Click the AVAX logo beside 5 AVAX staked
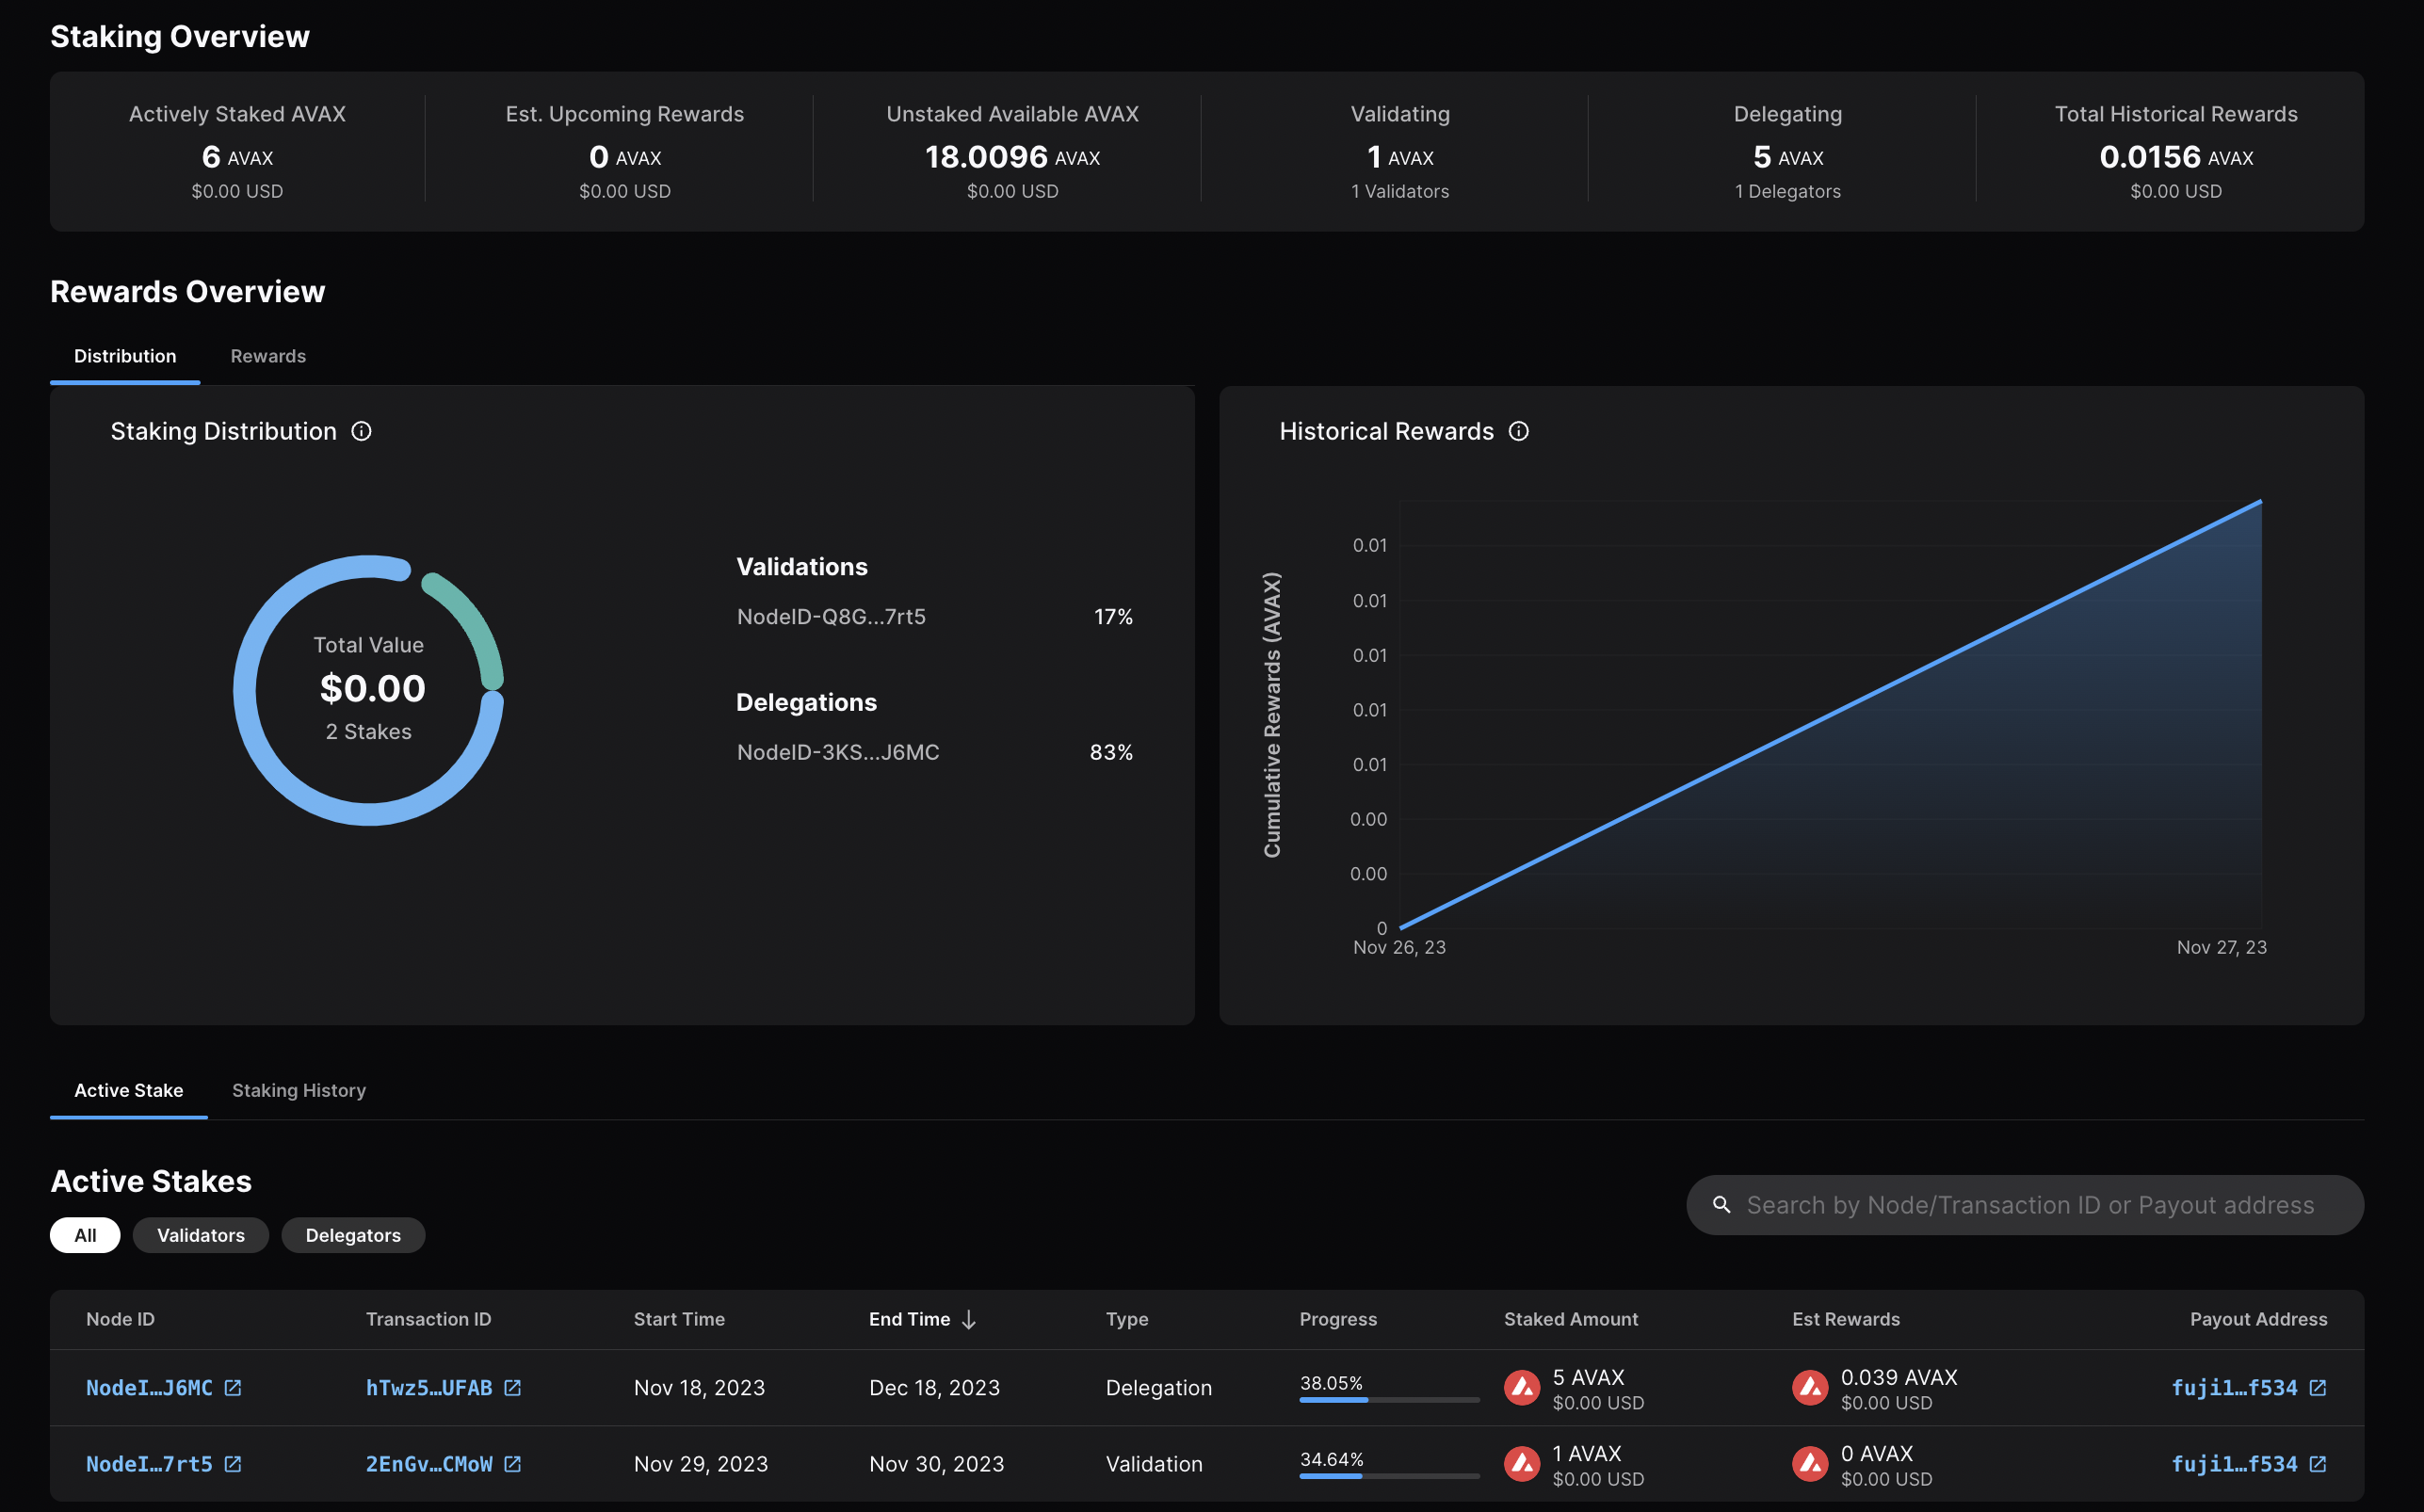This screenshot has width=2424, height=1512. pos(1522,1387)
